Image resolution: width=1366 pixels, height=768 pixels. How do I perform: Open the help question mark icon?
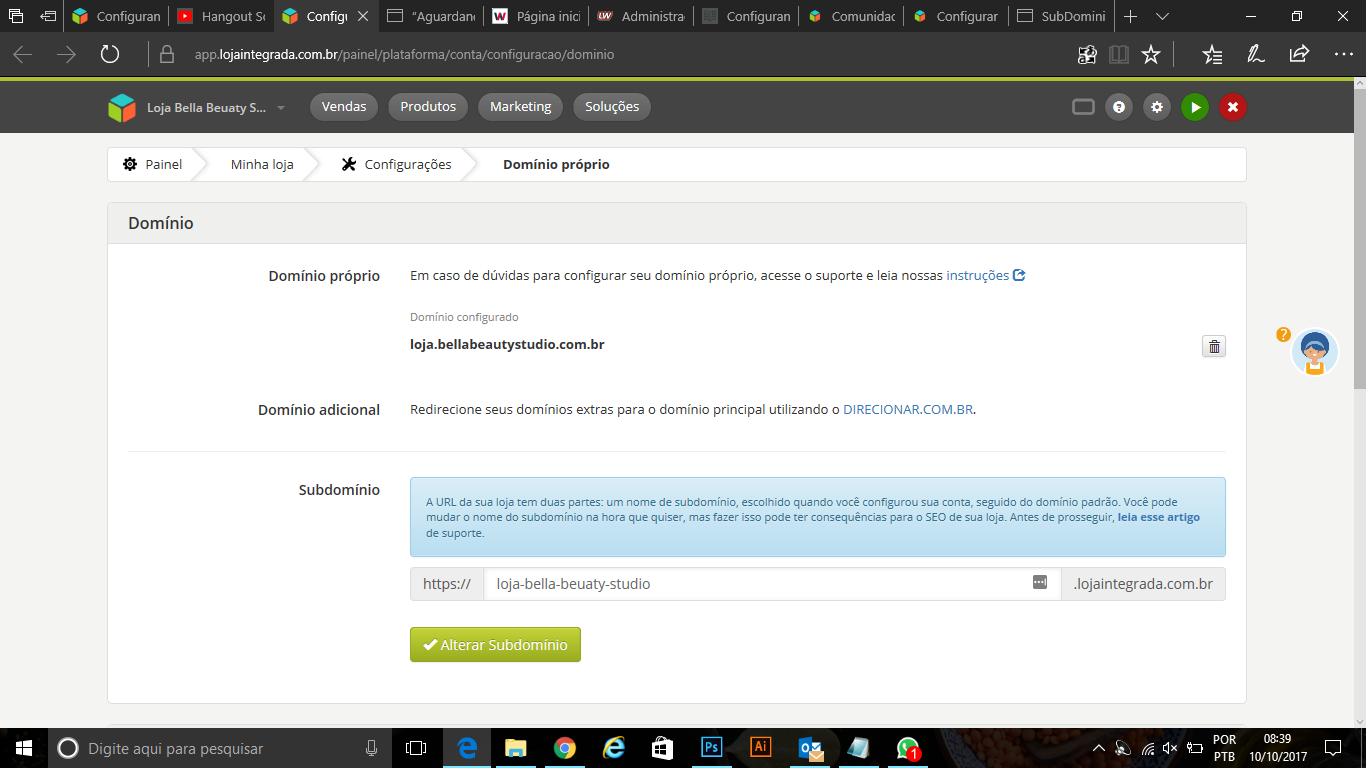point(1119,107)
